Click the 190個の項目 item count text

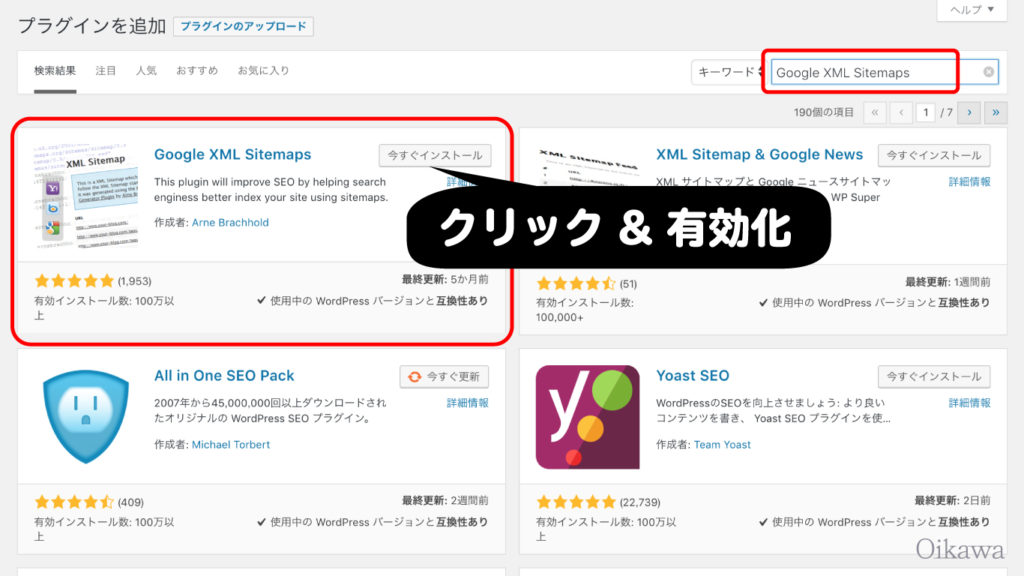[824, 112]
